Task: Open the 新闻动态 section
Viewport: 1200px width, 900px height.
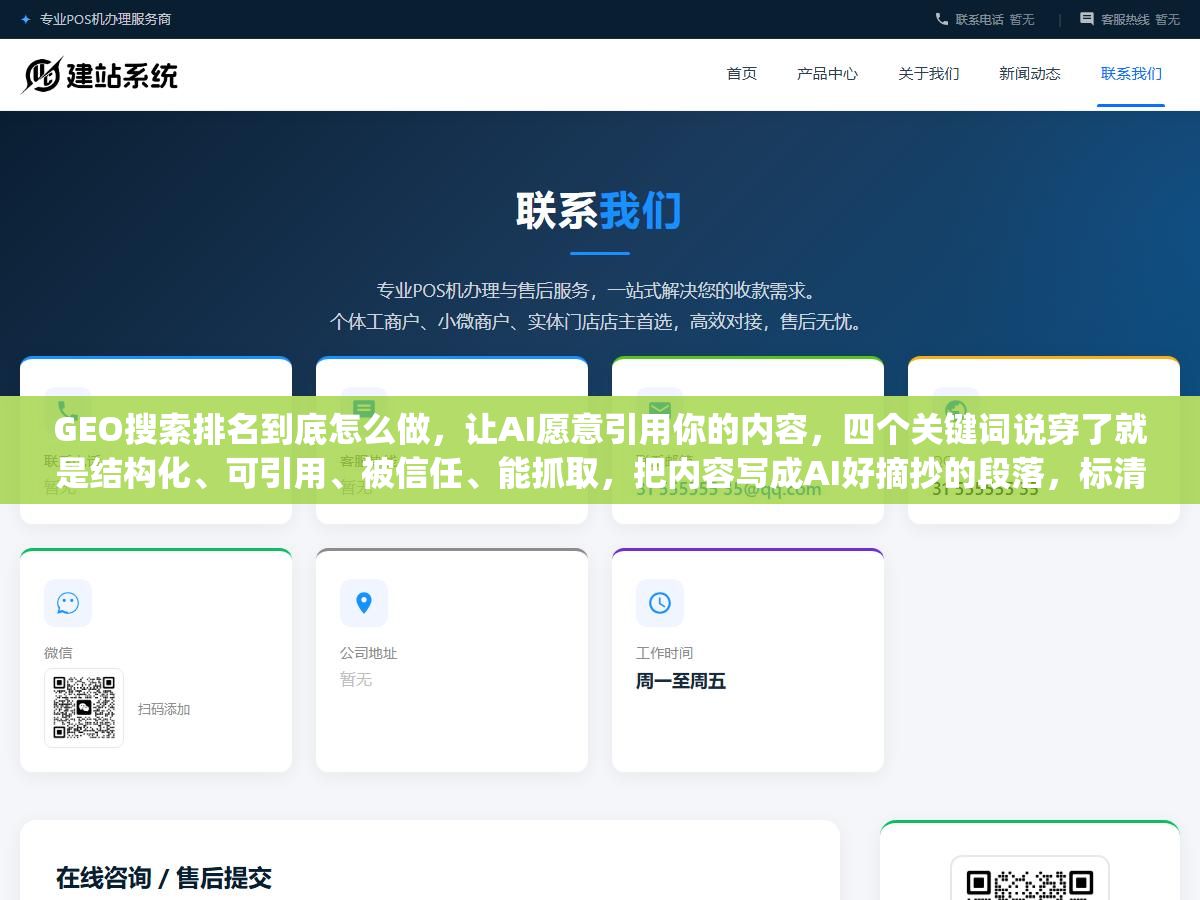Action: [x=1030, y=73]
